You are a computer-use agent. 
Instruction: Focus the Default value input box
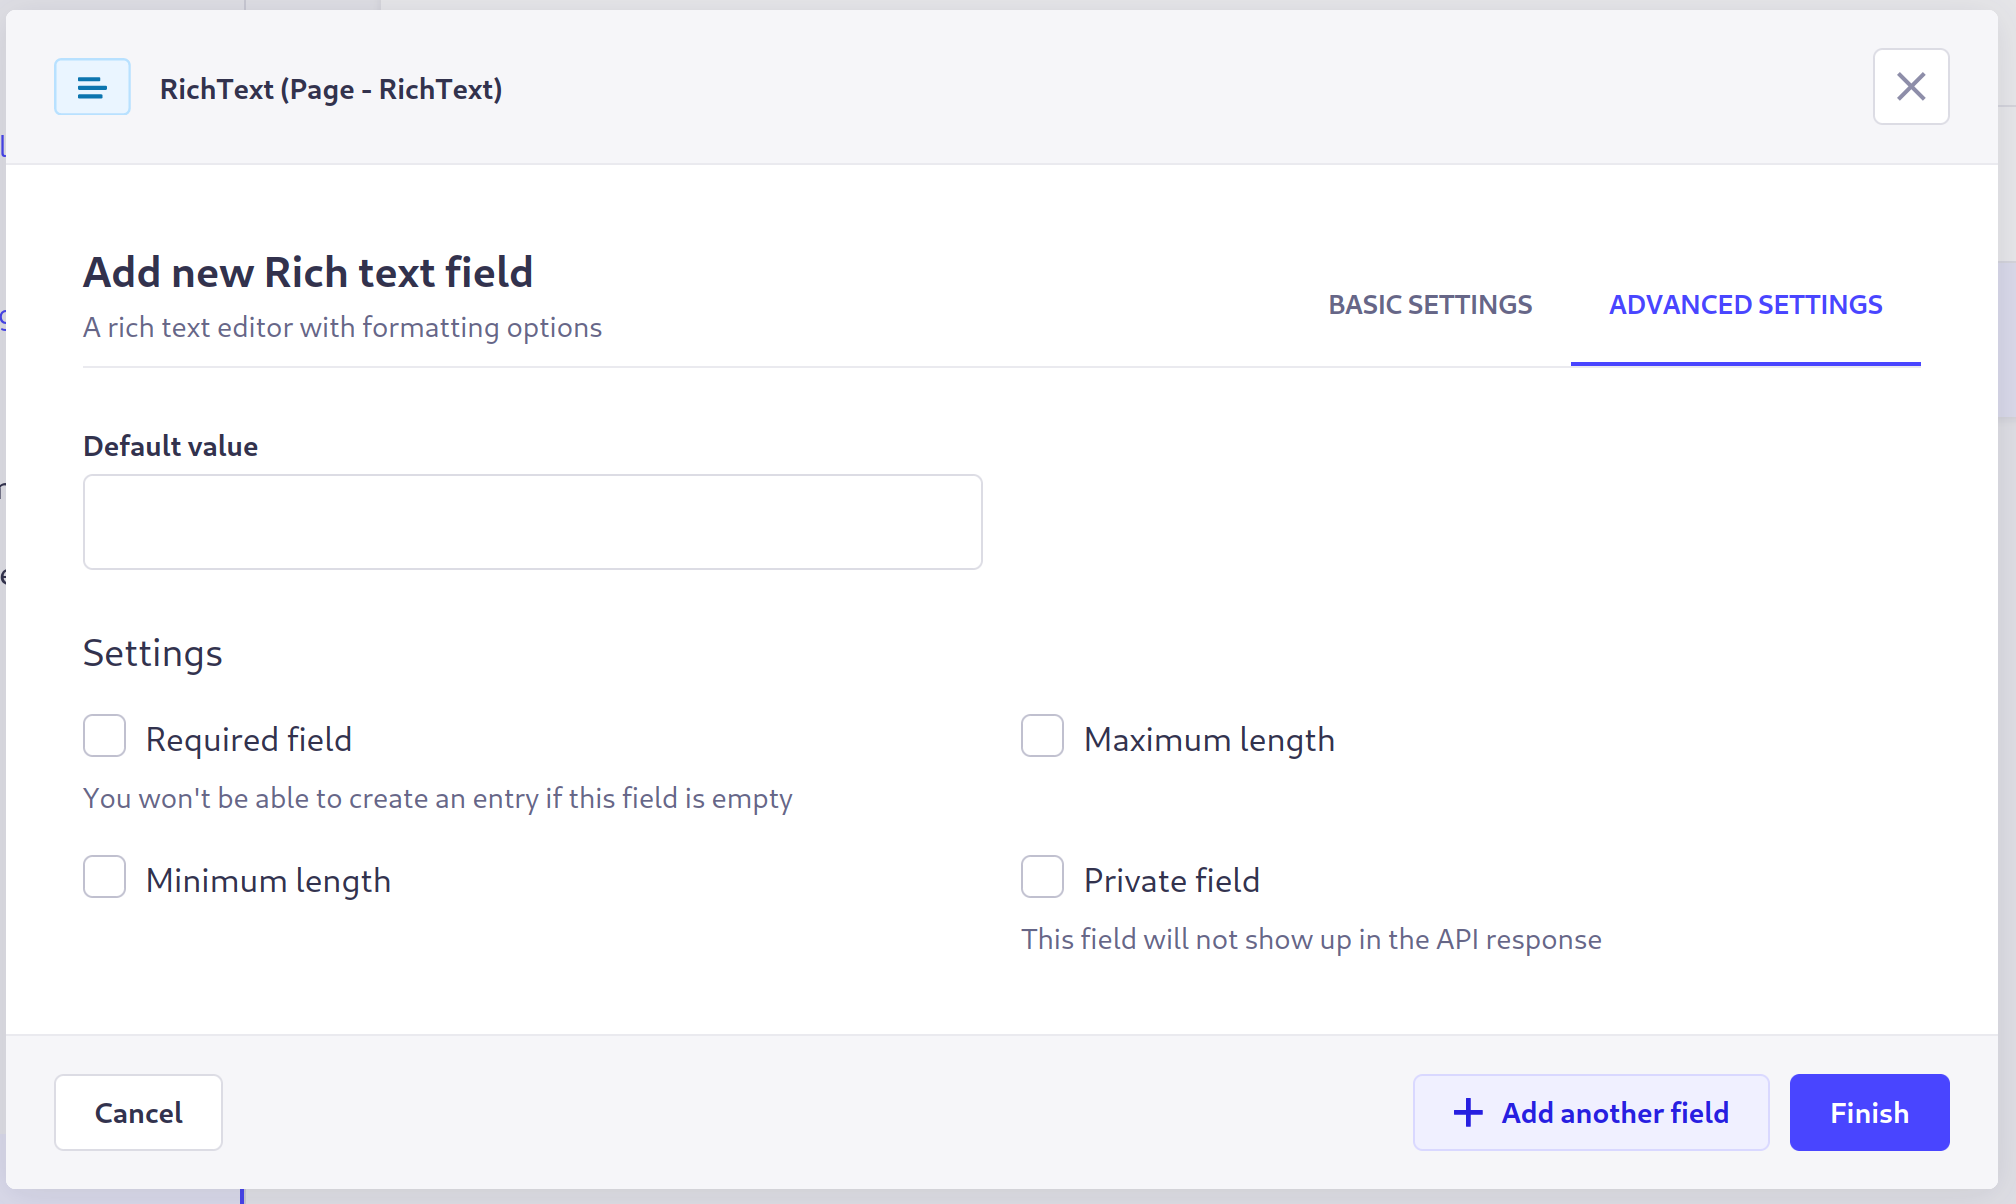click(x=532, y=522)
